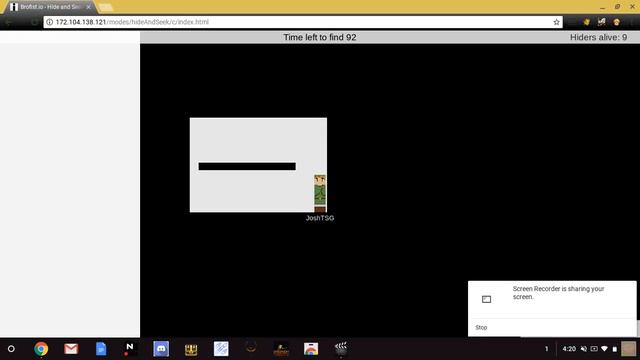Open the user avatar in system tray
This screenshot has width=640, height=360.
point(628,349)
